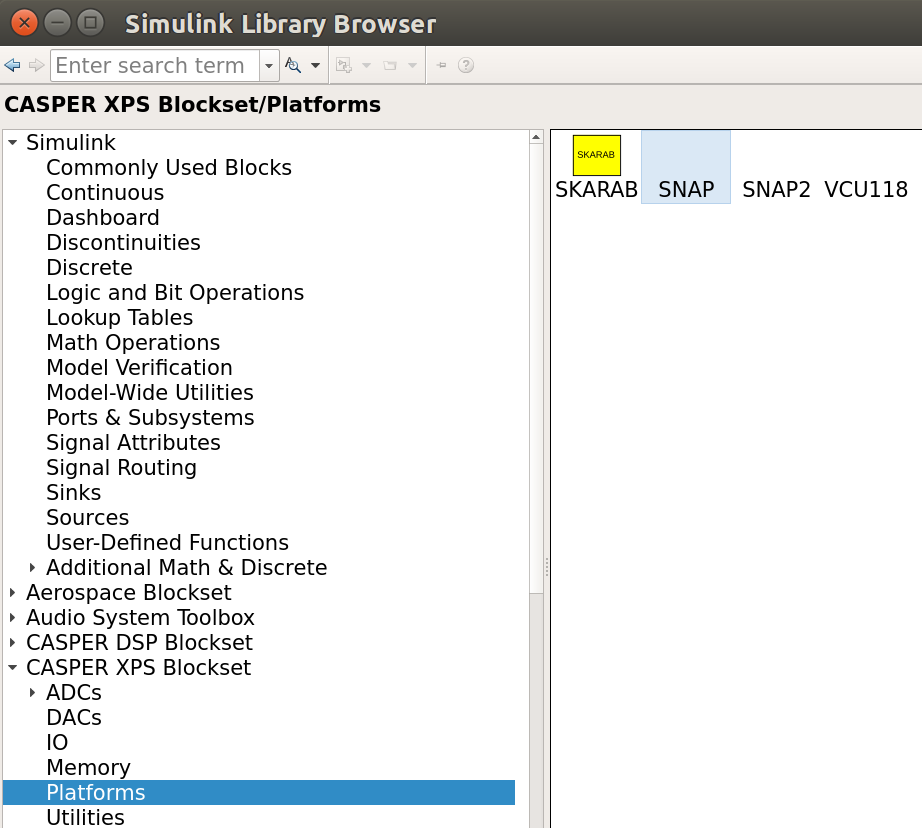Screen dimensions: 922x828
Task: Click the forward navigation arrow
Action: tap(36, 65)
